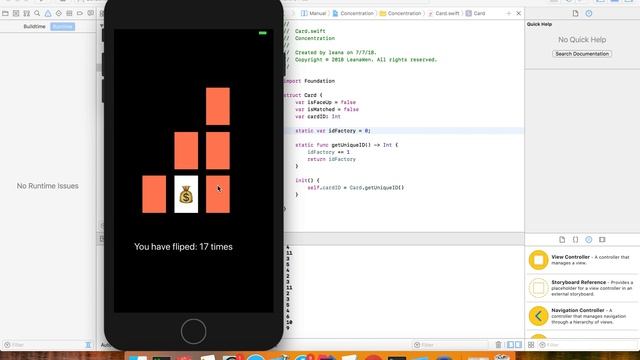Open the Debug navigator icon

pyautogui.click(x=69, y=13)
